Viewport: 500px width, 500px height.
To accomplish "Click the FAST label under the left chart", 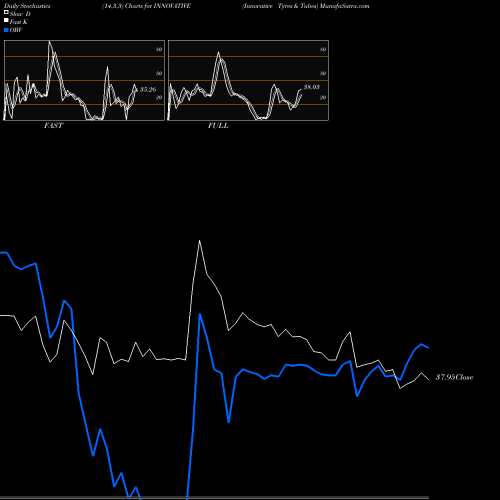I will click(x=53, y=126).
